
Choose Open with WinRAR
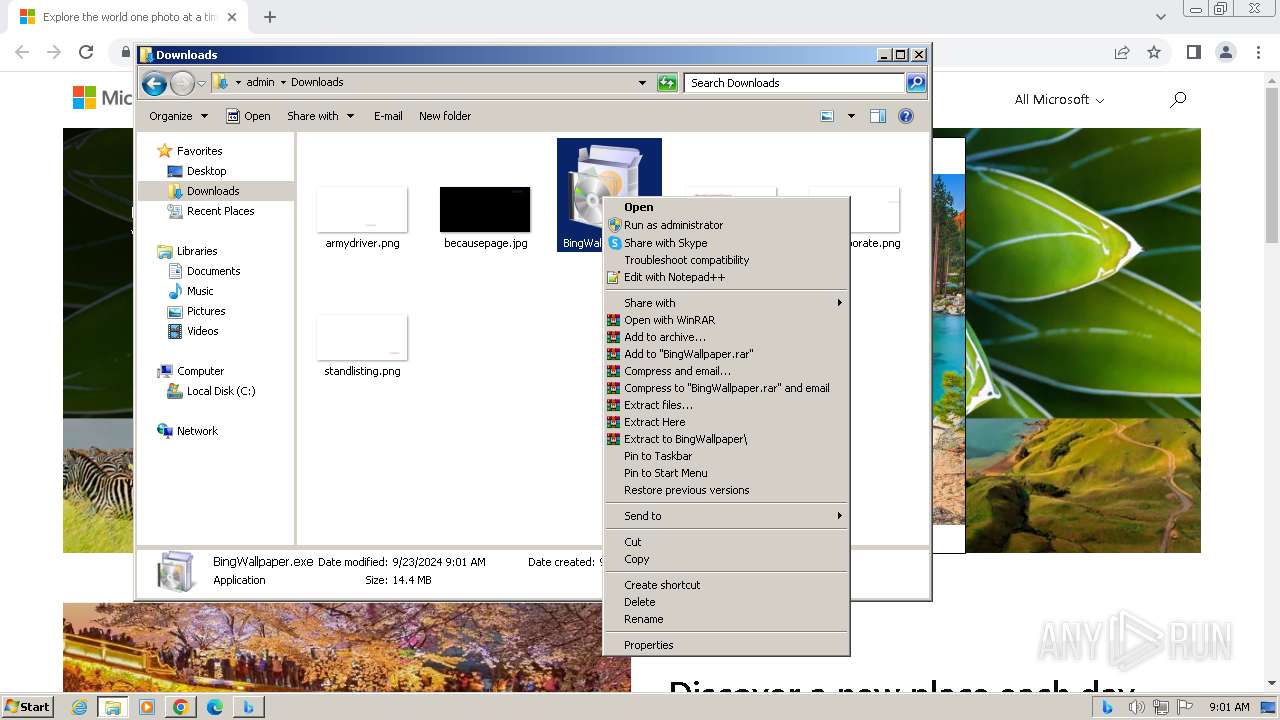click(x=727, y=320)
